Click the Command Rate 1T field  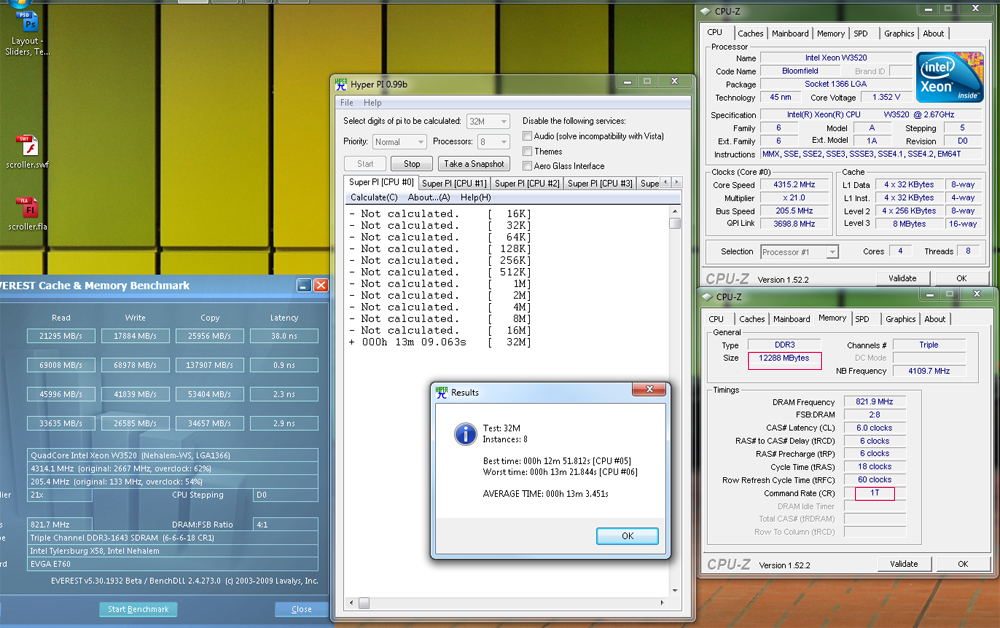pos(874,493)
